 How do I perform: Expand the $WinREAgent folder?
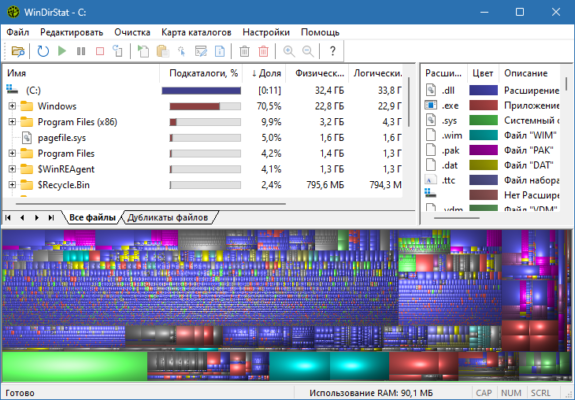pos(12,169)
